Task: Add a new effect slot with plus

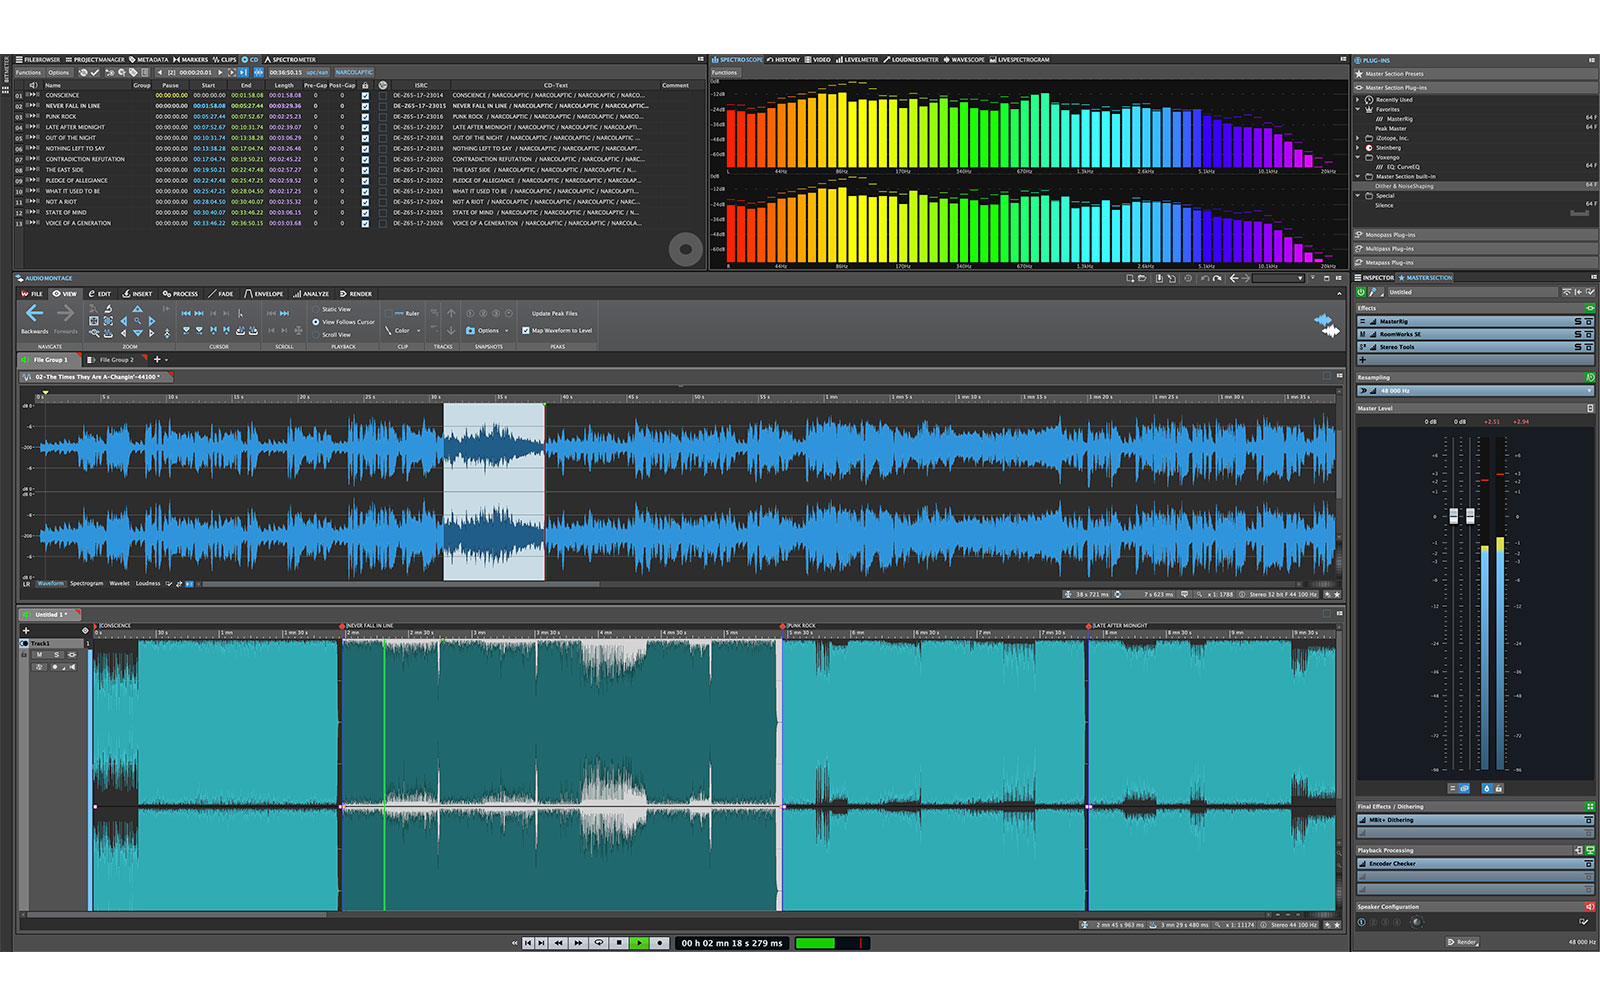Action: pyautogui.click(x=1363, y=360)
